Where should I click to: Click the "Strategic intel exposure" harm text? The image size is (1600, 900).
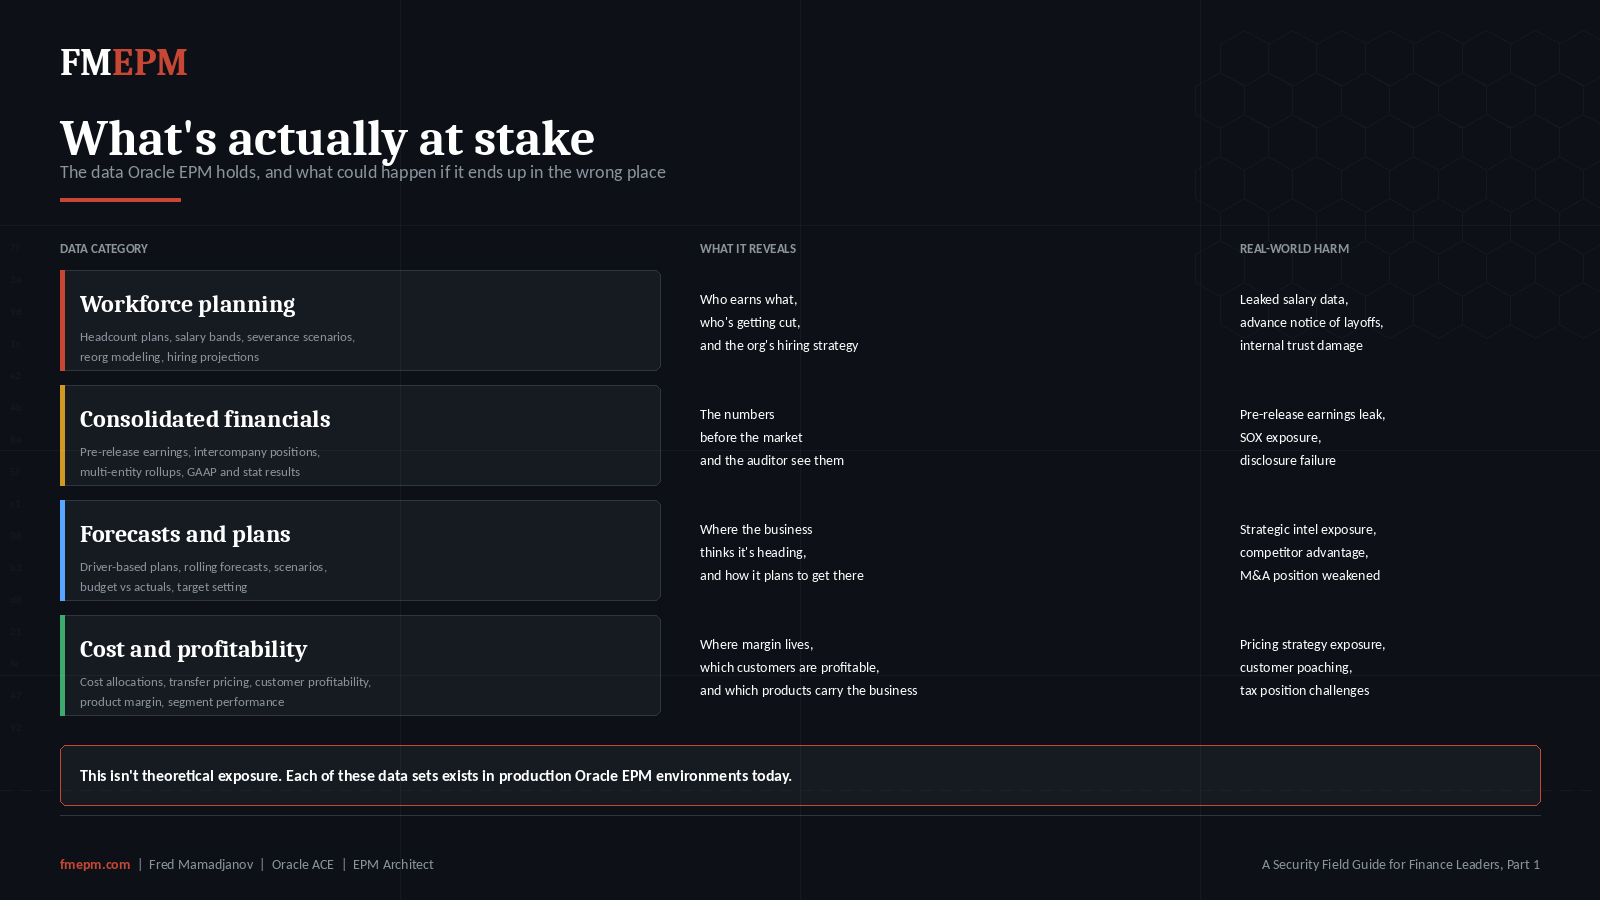point(1308,530)
